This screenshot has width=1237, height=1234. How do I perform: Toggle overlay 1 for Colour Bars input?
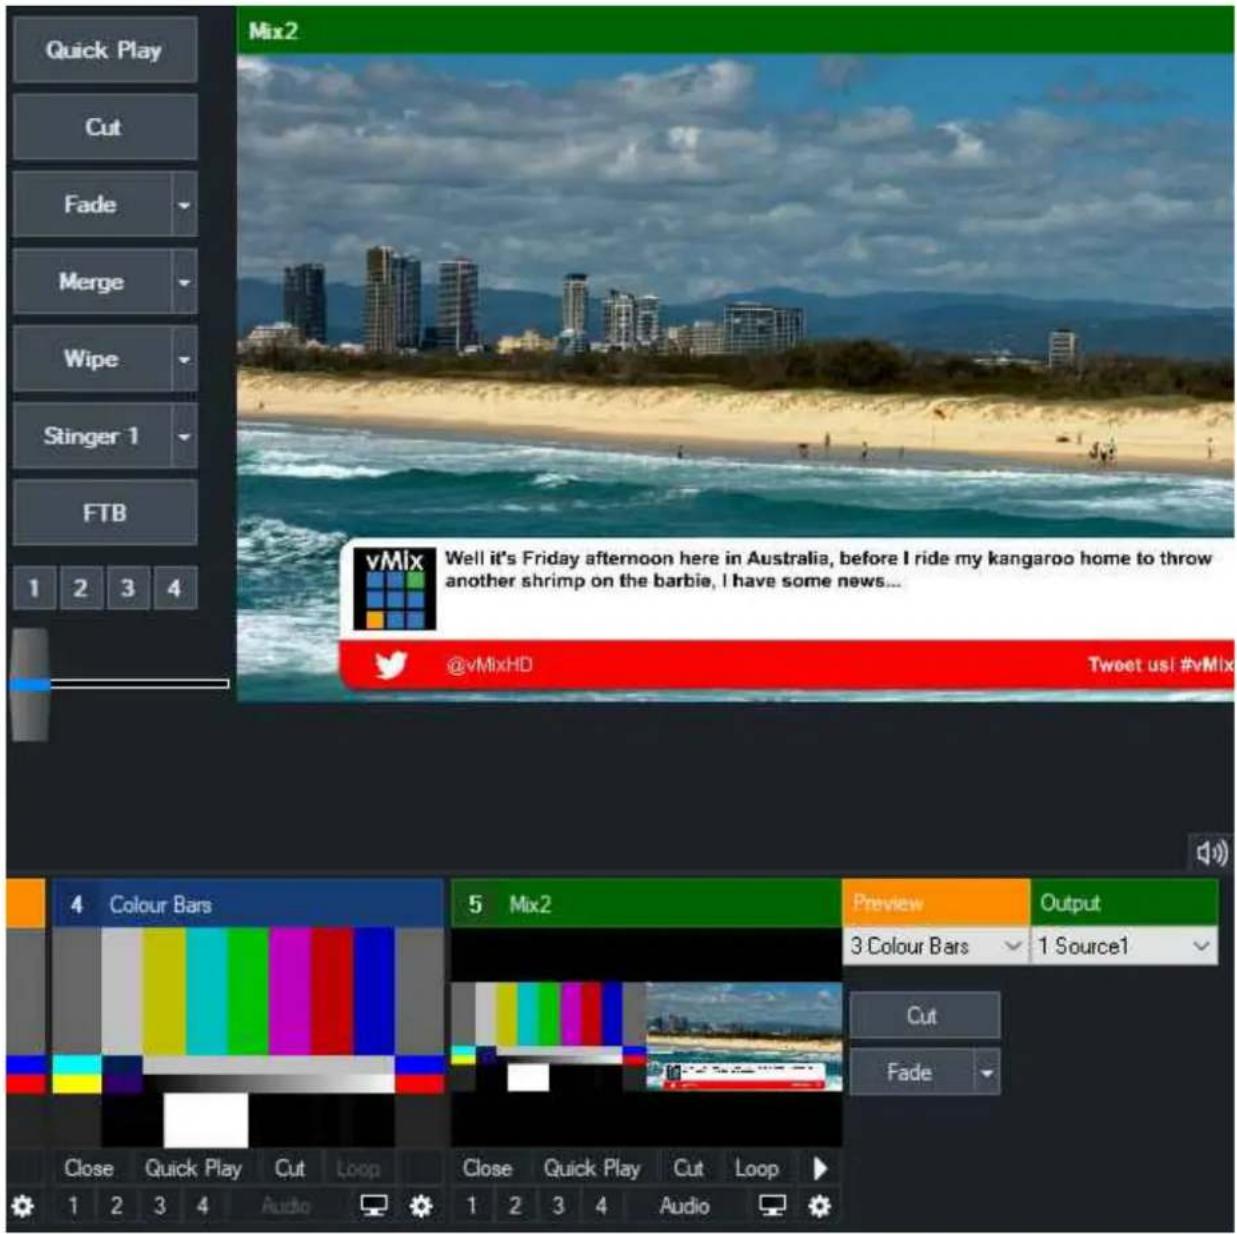coord(73,1206)
